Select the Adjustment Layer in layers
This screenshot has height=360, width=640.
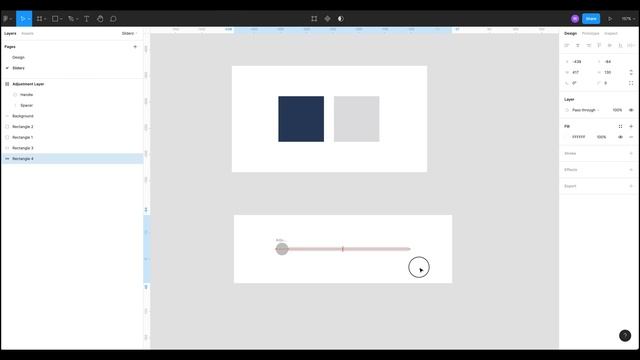coord(28,84)
